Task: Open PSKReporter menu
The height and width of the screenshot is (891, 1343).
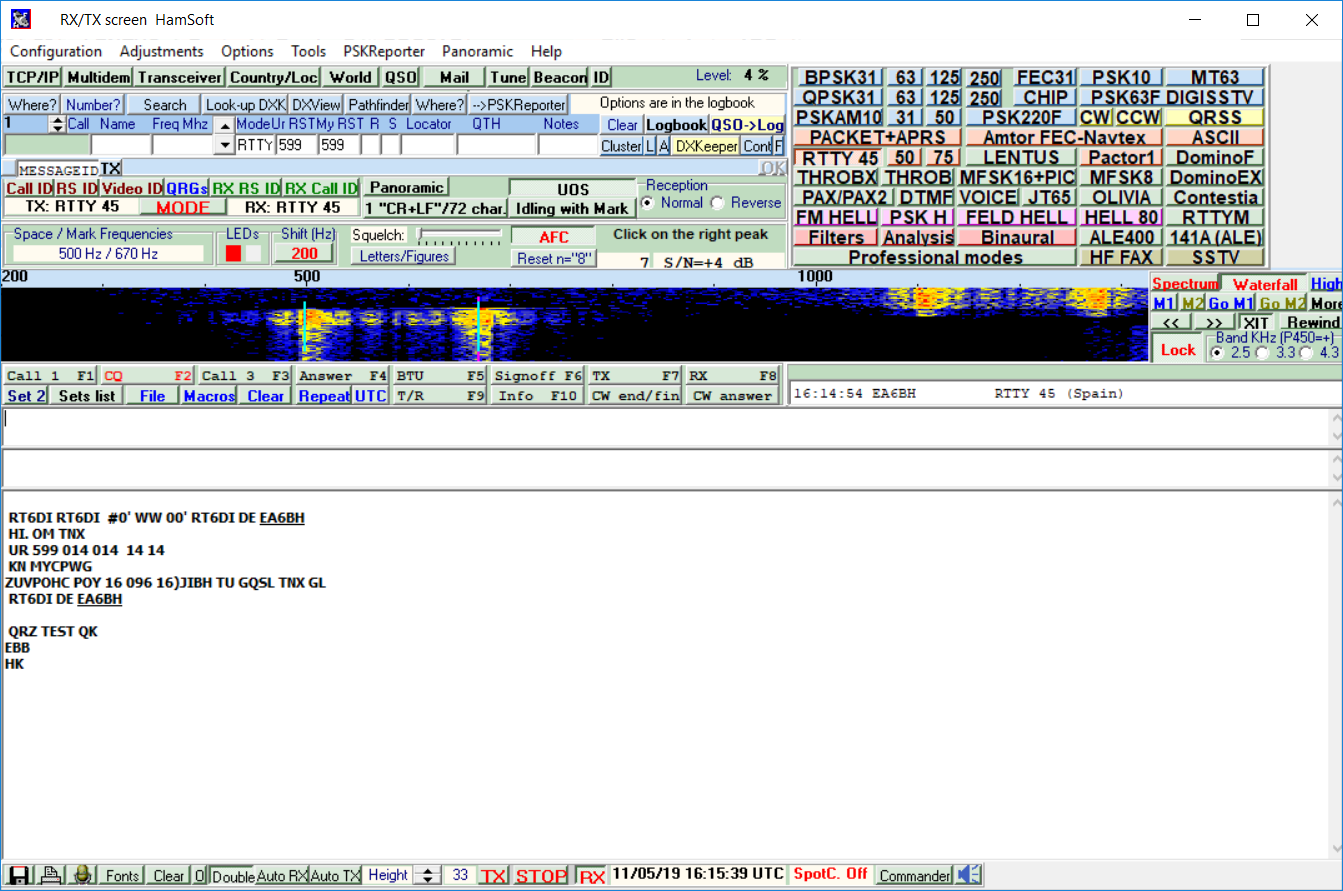Action: point(384,51)
